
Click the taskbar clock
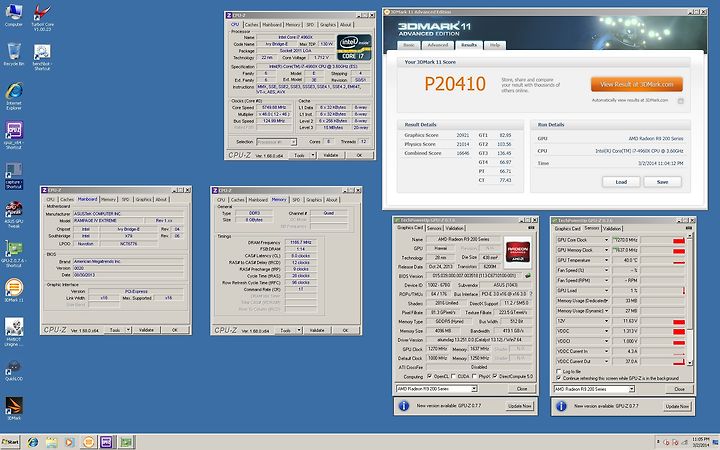click(700, 442)
